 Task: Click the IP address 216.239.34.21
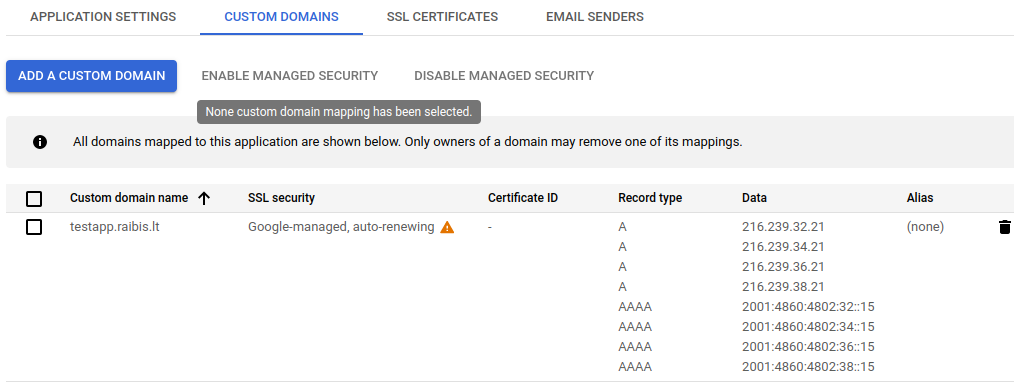point(783,247)
